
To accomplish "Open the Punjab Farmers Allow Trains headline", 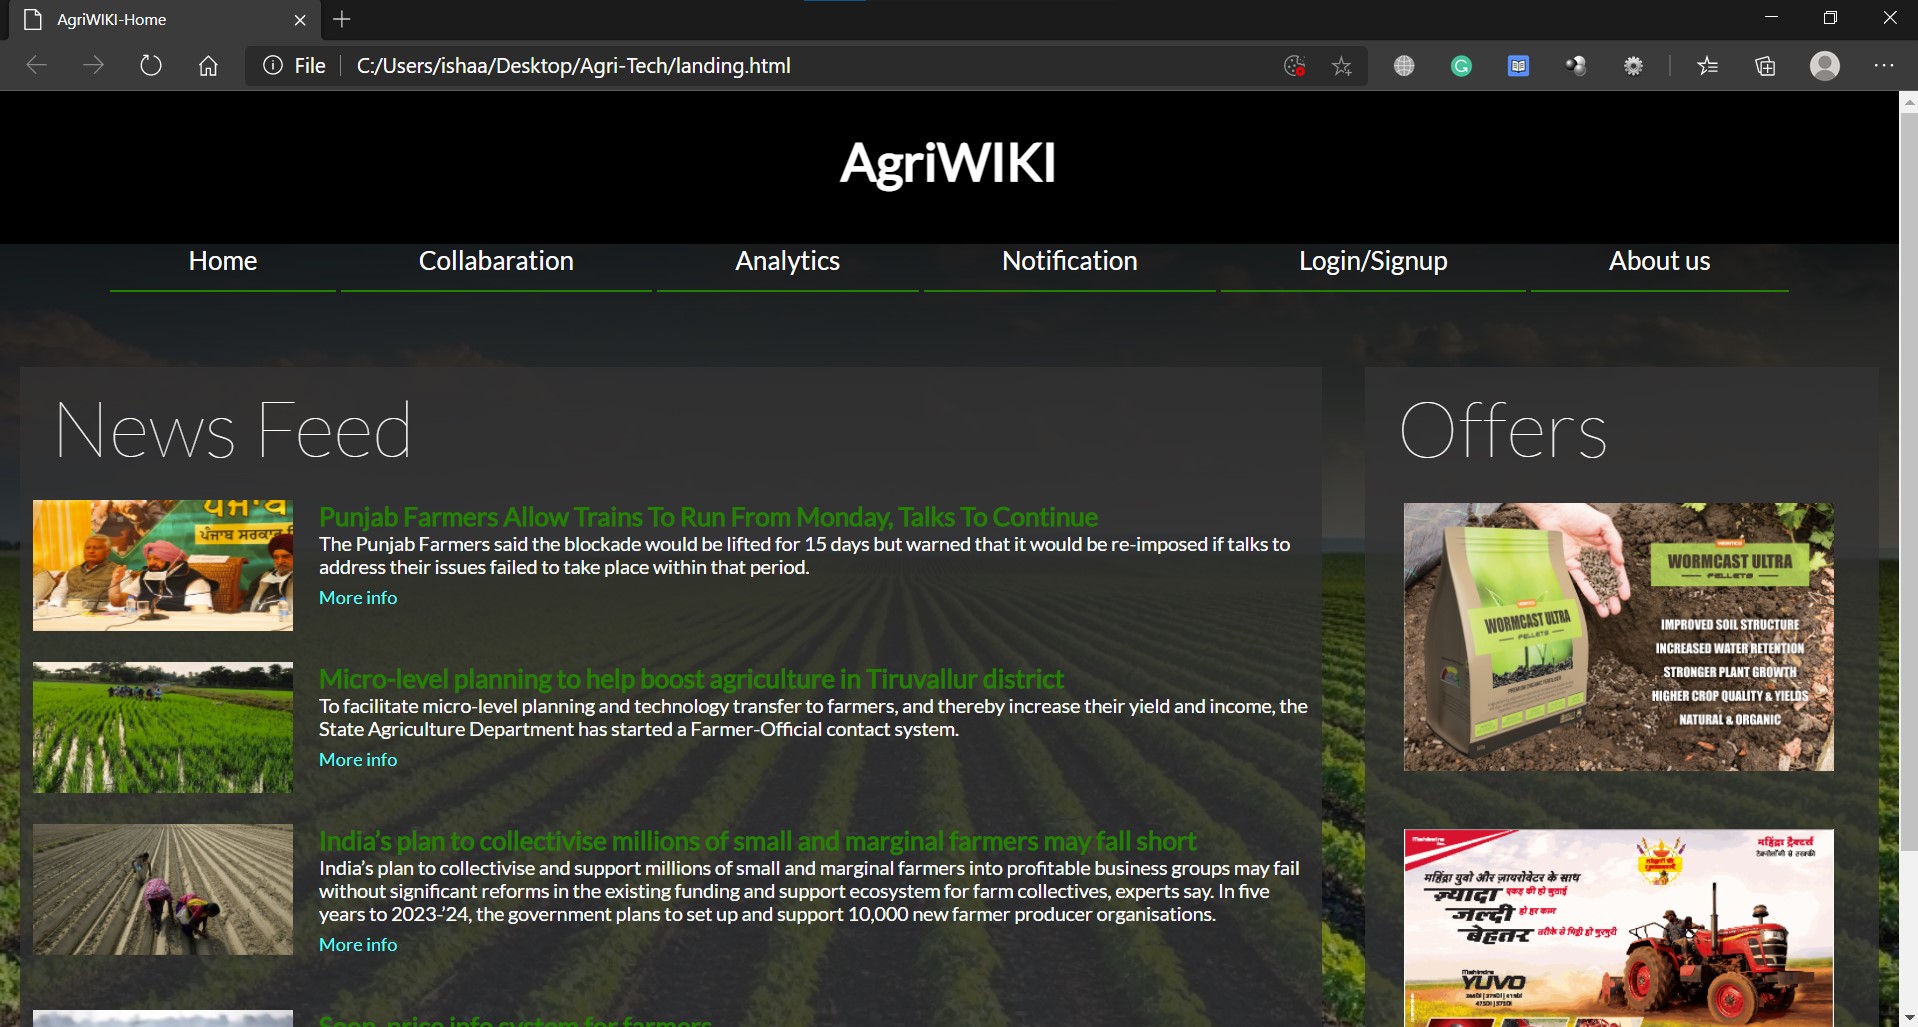I will coord(708,517).
